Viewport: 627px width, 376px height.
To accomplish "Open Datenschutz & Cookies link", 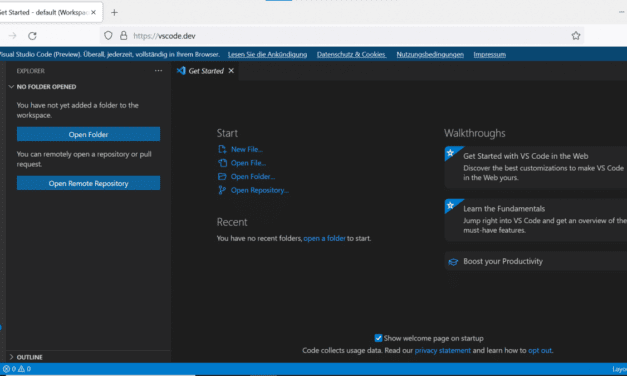I will point(351,54).
